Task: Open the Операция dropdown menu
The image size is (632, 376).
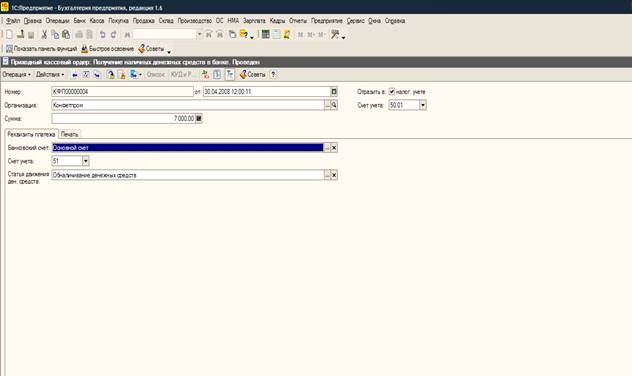Action: tap(17, 75)
